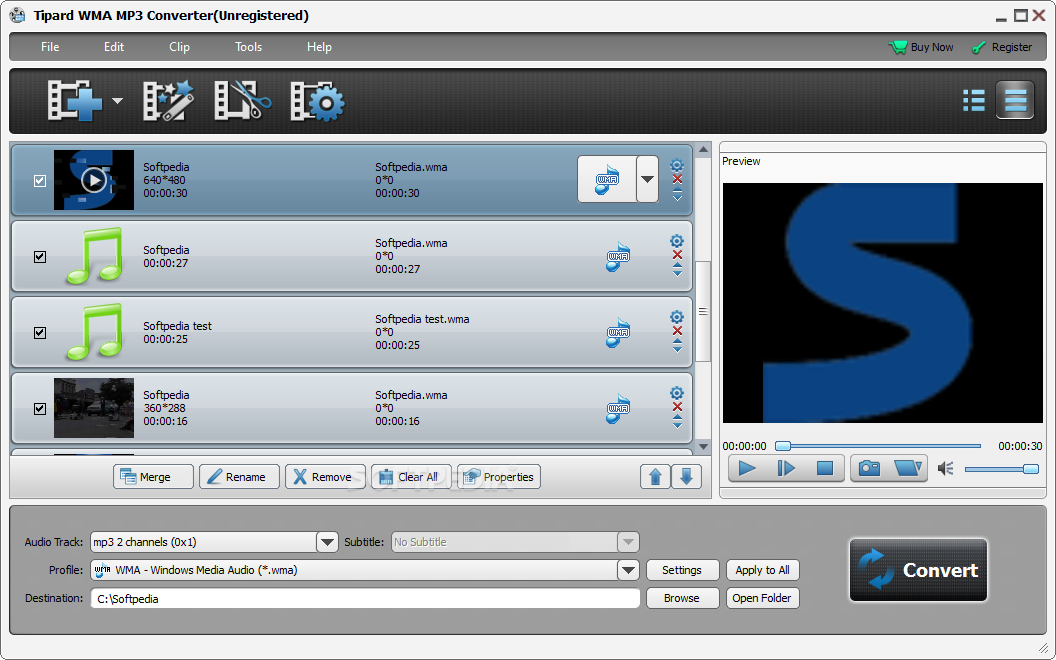Click move arrows on Softpedia test row
This screenshot has width=1056, height=660.
coord(677,345)
